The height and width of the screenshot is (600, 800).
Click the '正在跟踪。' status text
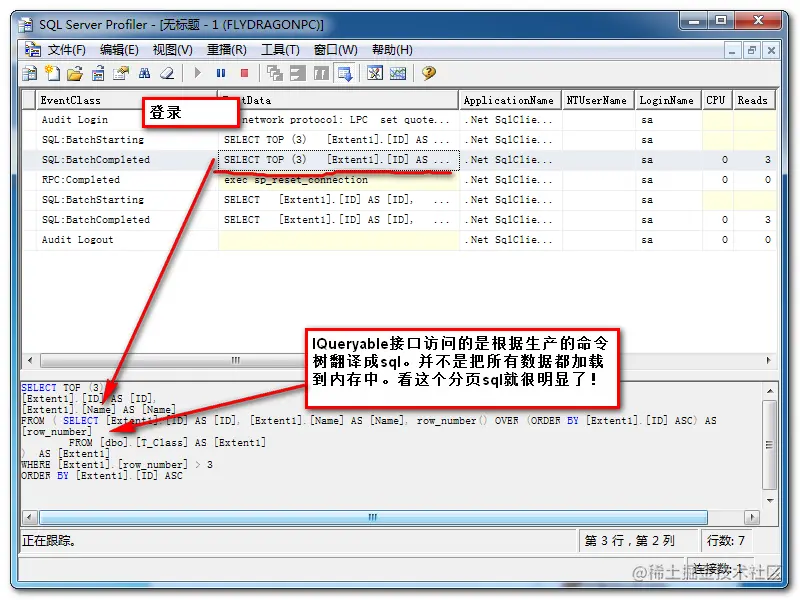(x=49, y=541)
